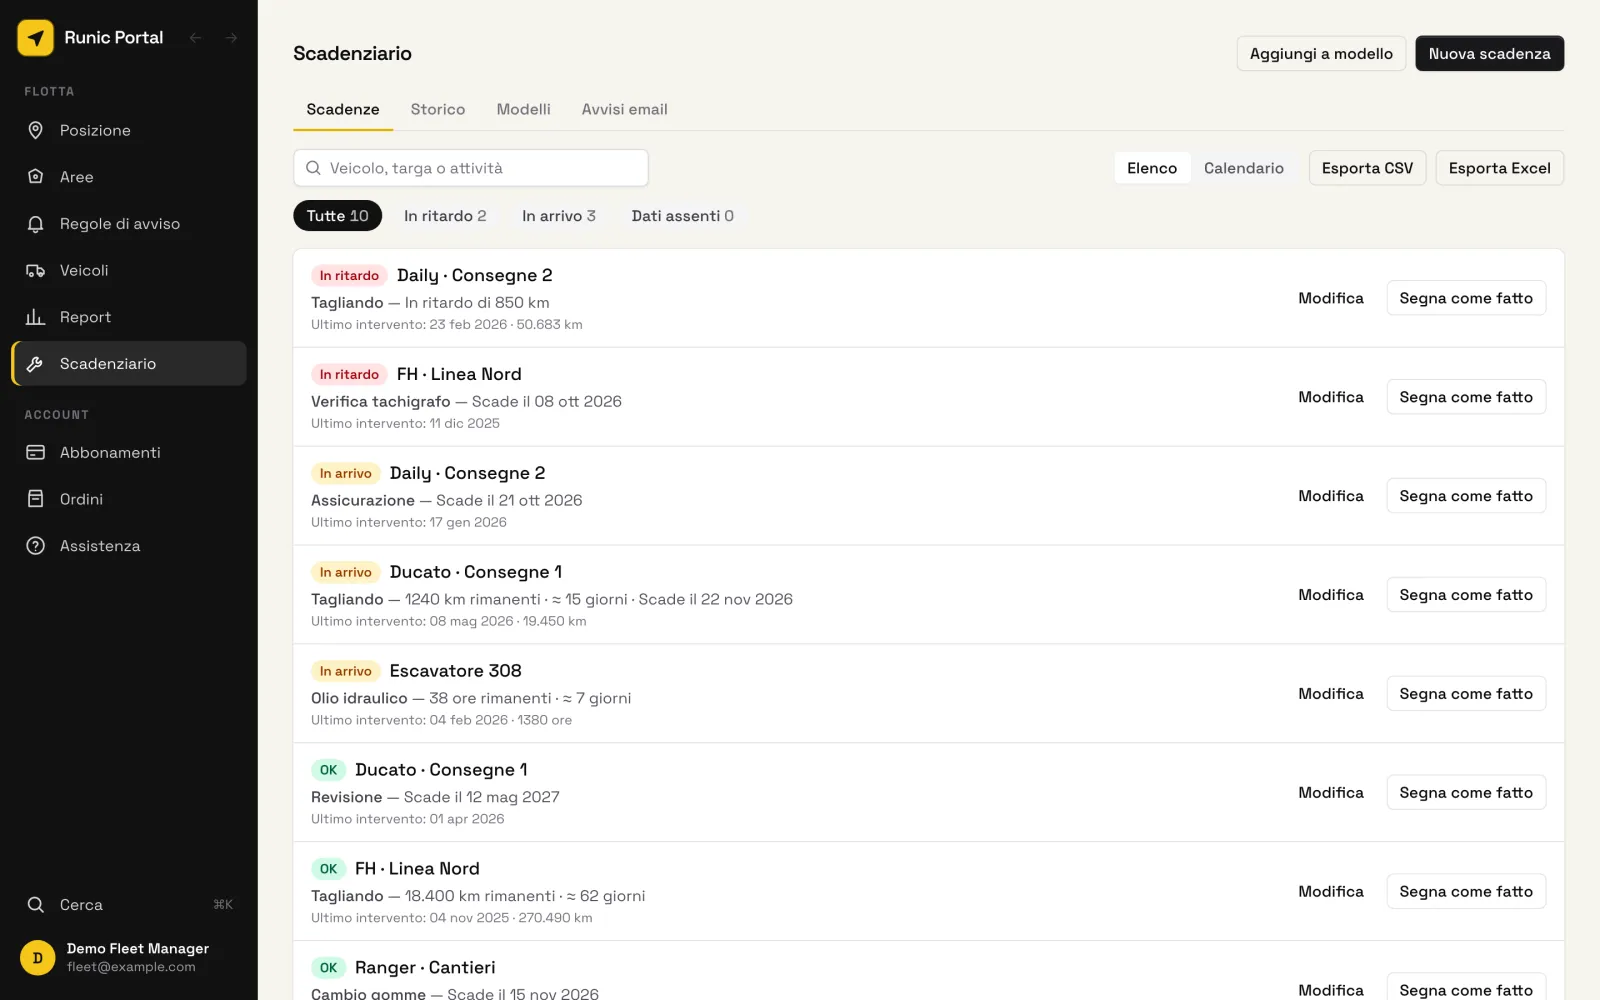Switch to the Calendario view
Viewport: 1600px width, 1000px height.
tap(1243, 168)
